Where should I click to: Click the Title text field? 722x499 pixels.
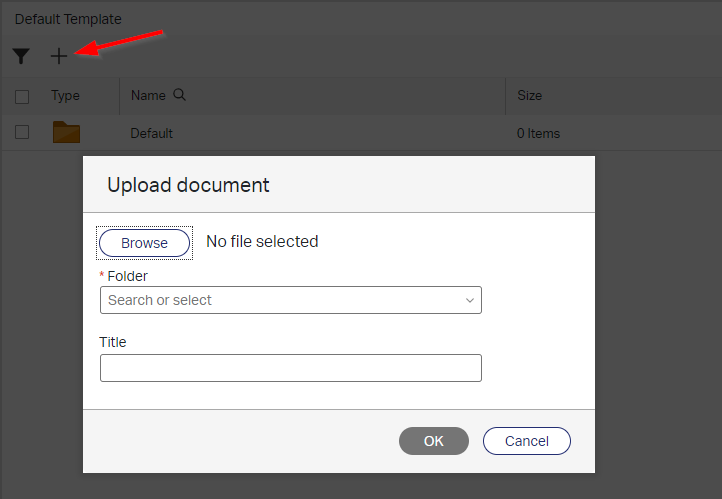pos(290,368)
